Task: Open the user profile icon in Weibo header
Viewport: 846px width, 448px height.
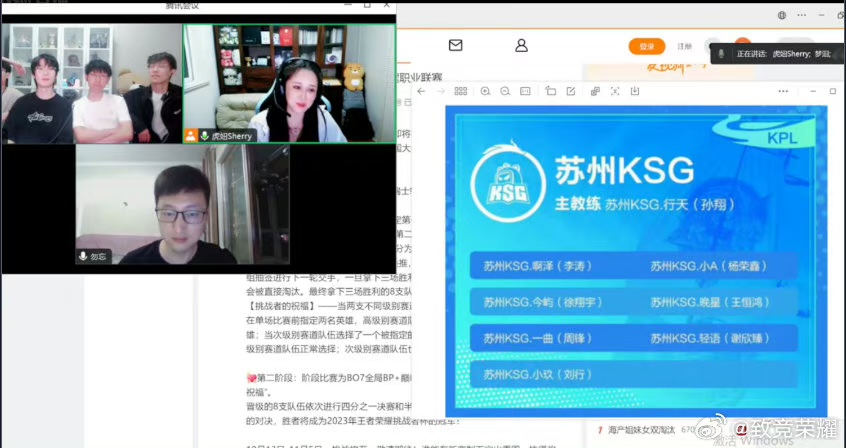Action: tap(521, 45)
